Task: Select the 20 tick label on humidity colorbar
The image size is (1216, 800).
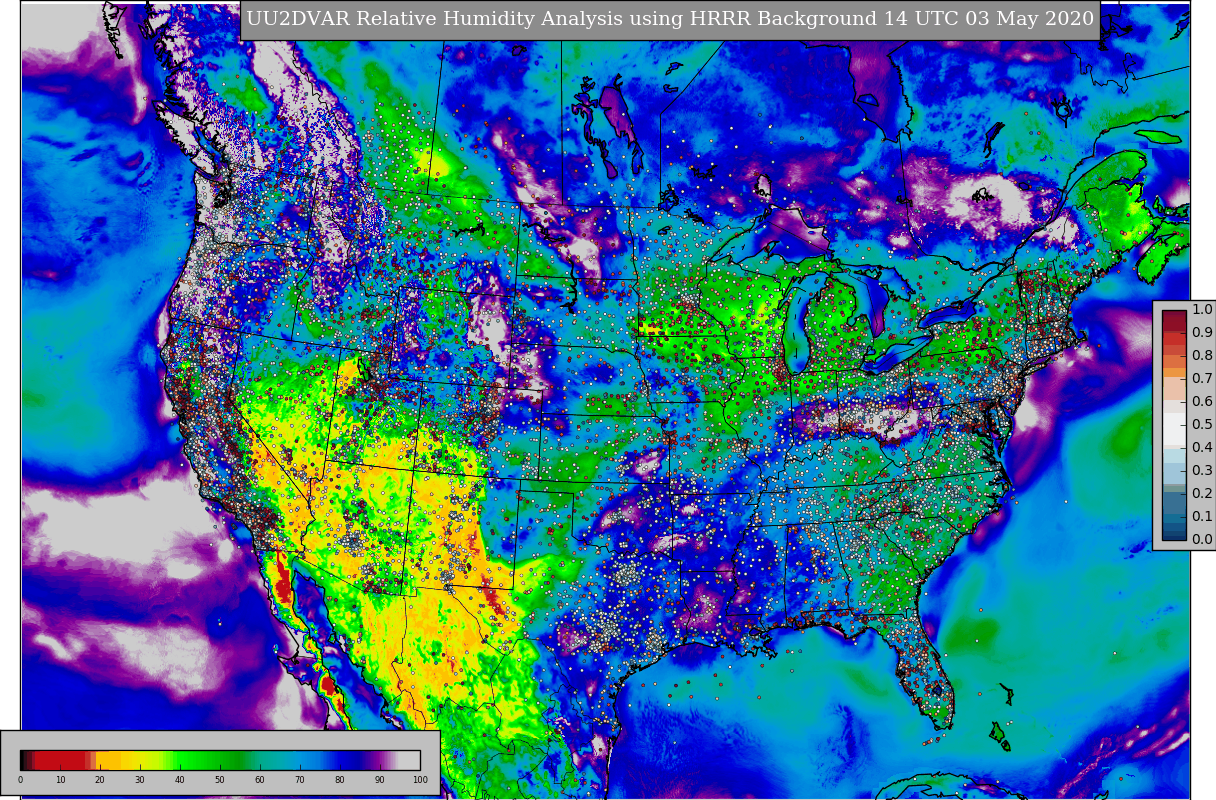Action: click(x=100, y=780)
